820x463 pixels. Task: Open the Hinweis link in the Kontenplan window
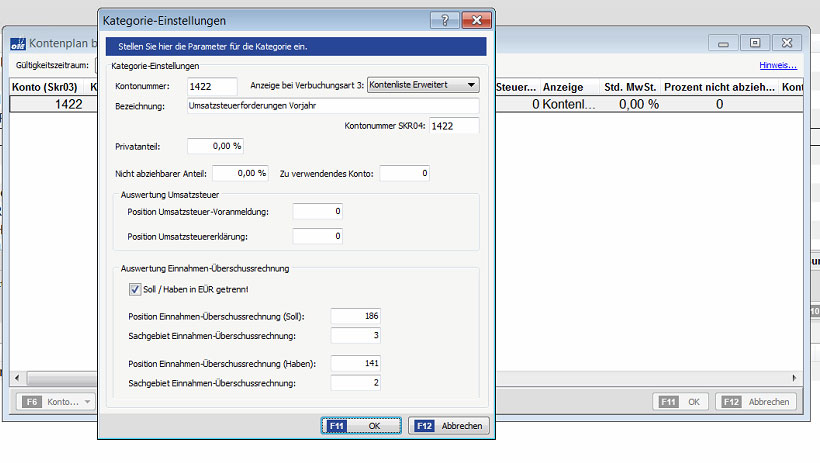pyautogui.click(x=778, y=65)
